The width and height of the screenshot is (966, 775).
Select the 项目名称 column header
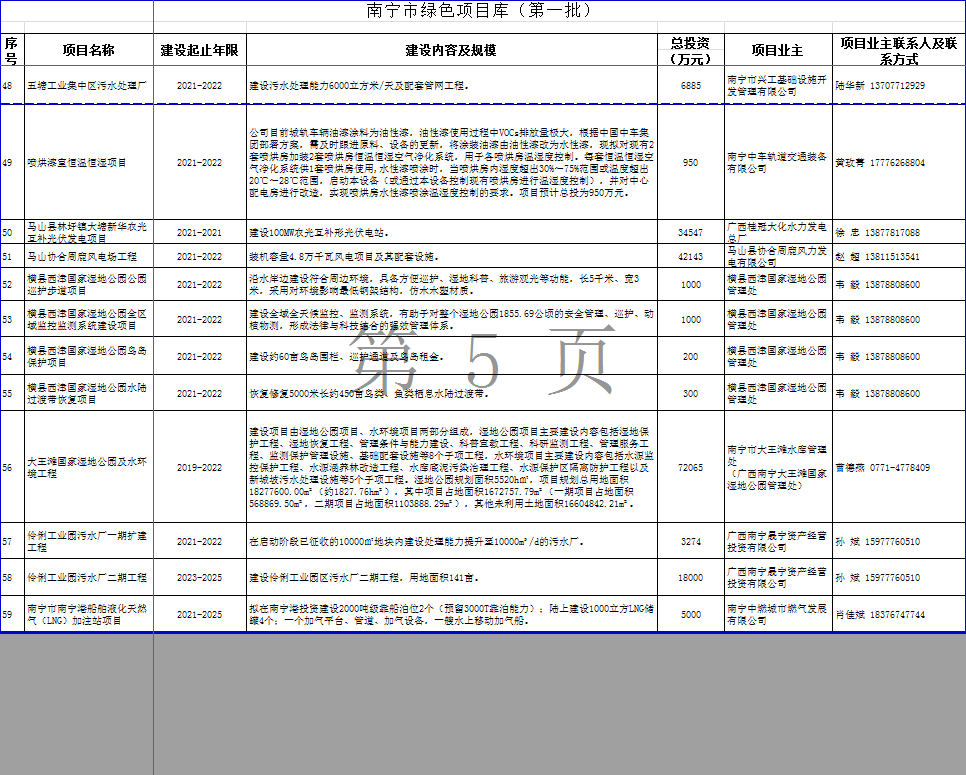coord(88,50)
